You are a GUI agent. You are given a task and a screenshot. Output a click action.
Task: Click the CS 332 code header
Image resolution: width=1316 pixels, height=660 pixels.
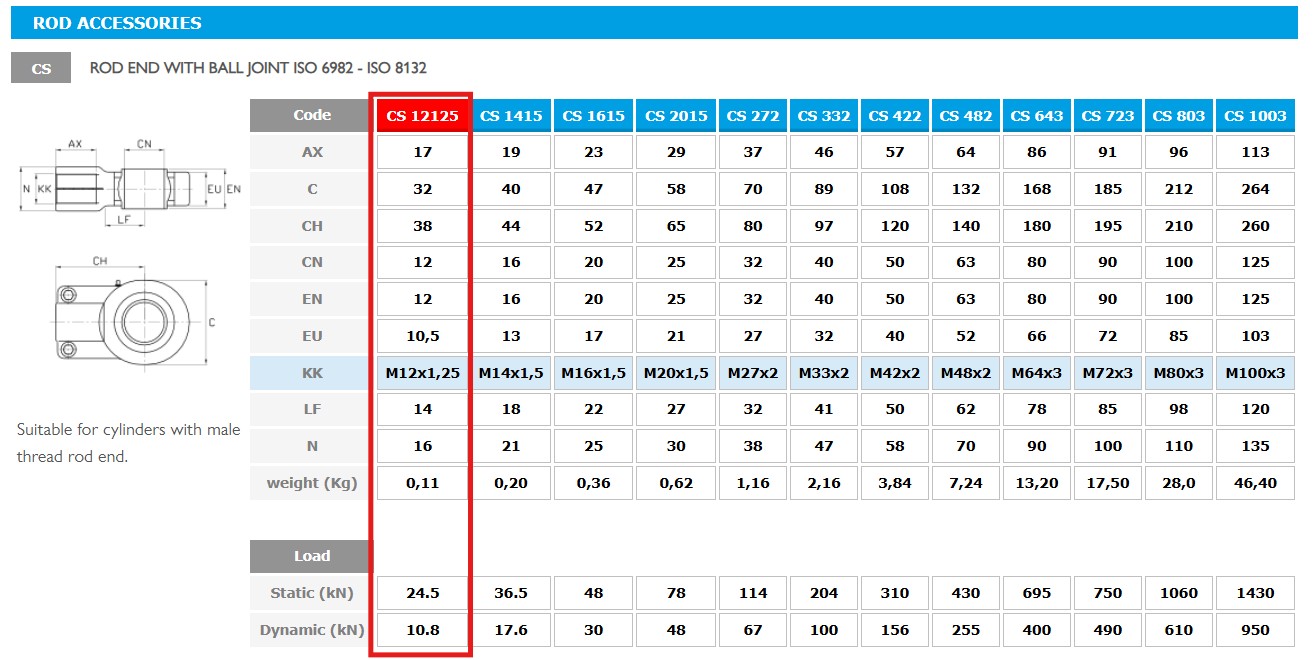click(x=824, y=115)
